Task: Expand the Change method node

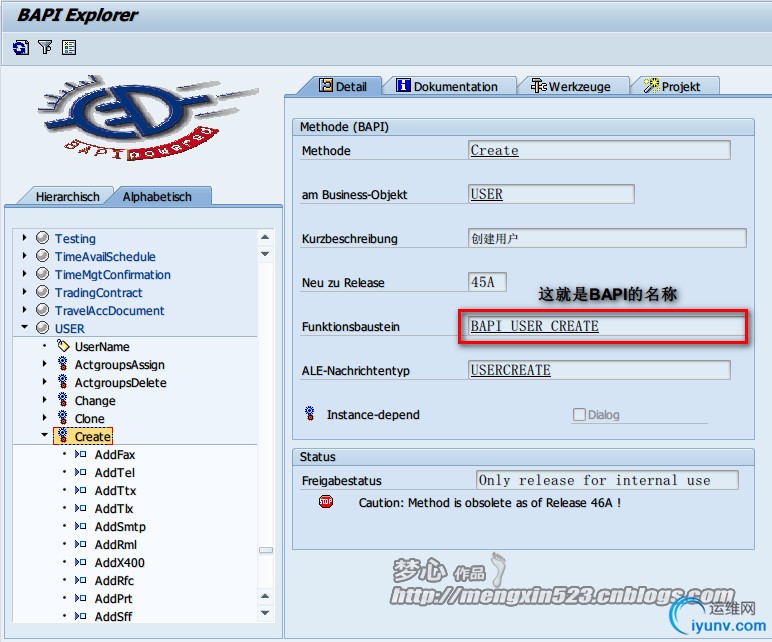Action: click(x=44, y=400)
